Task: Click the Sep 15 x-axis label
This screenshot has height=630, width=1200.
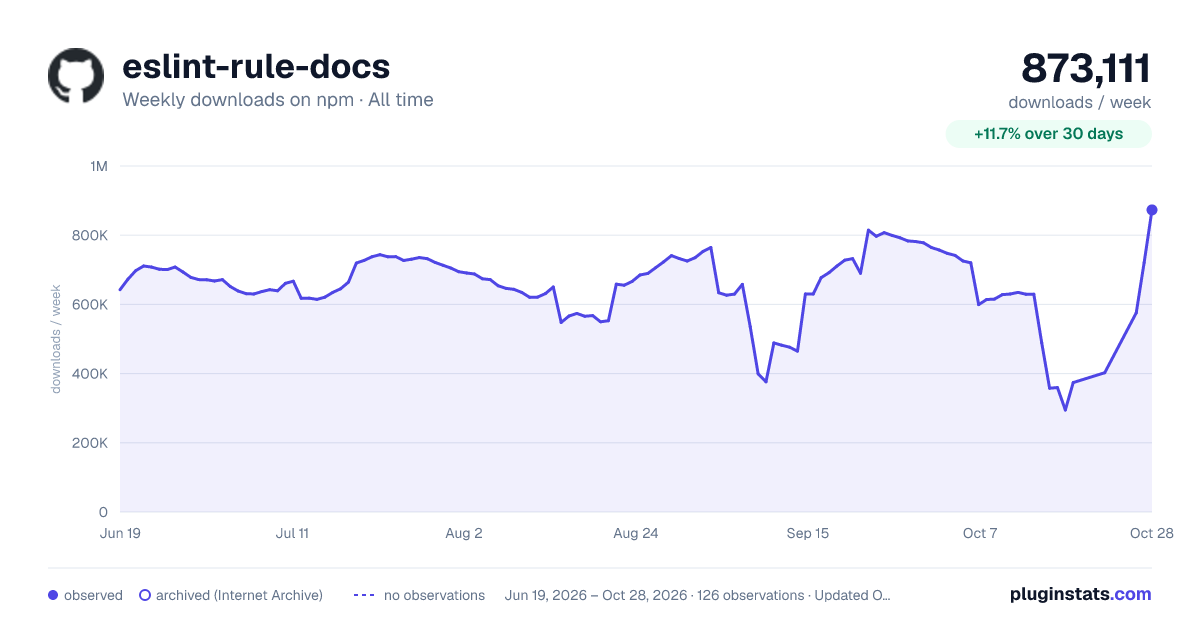Action: point(808,533)
